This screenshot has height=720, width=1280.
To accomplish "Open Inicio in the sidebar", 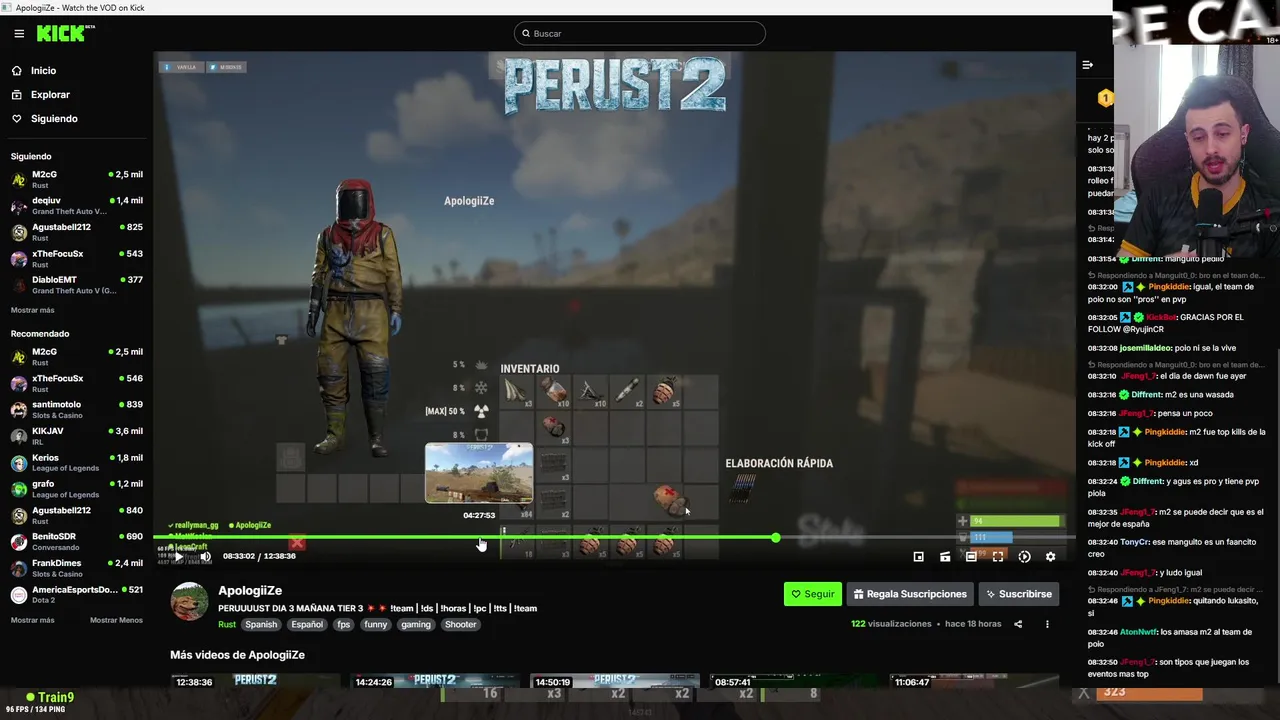I will click(43, 71).
